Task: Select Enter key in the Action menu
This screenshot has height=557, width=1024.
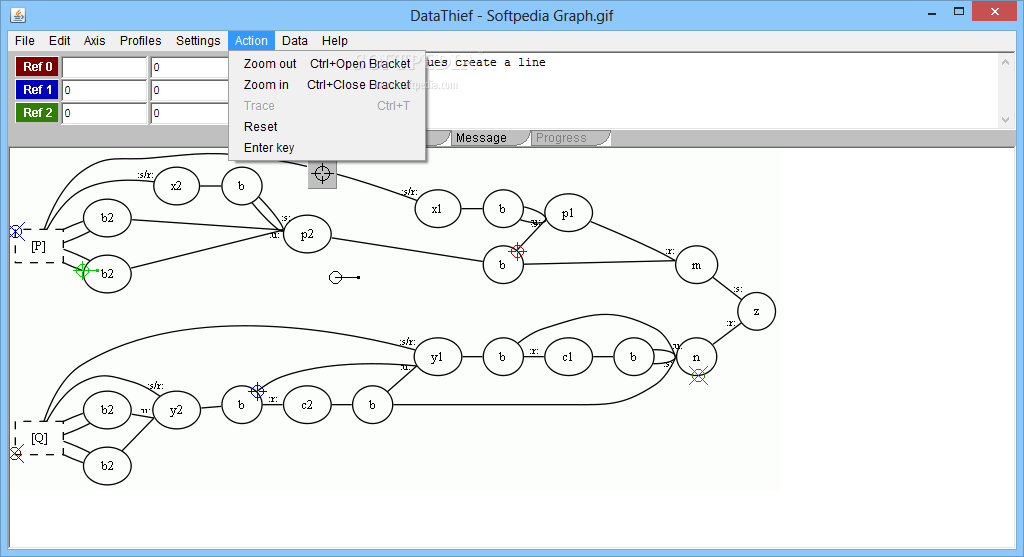Action: pos(327,147)
